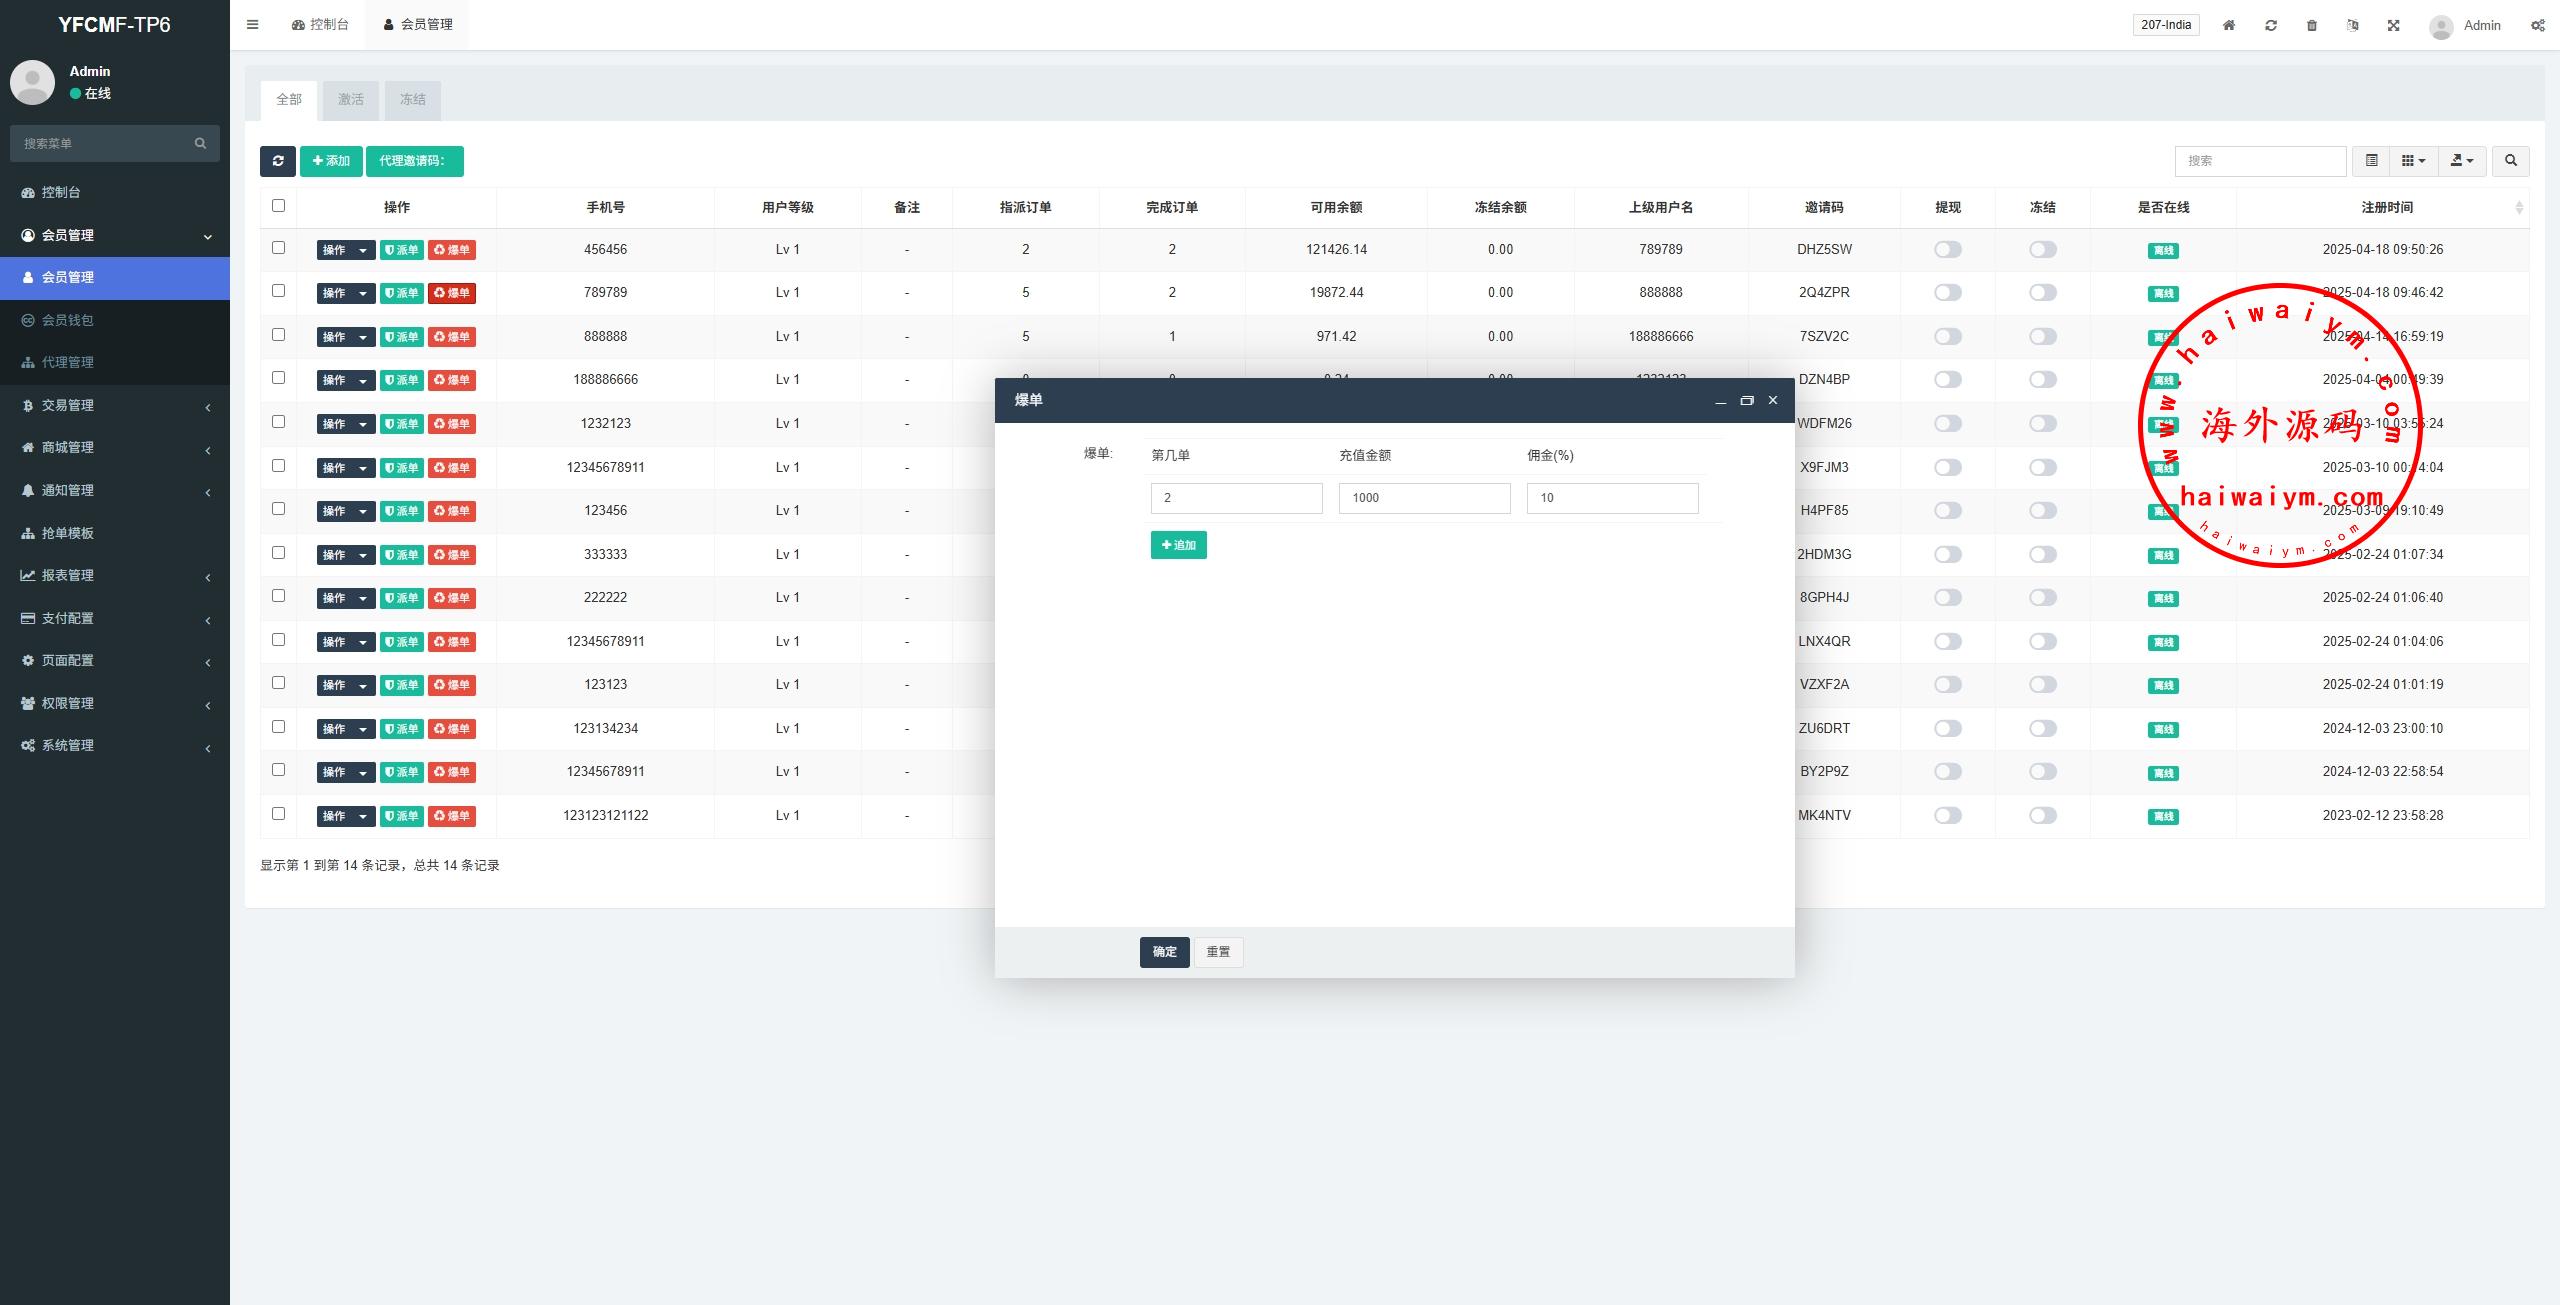Toggle sidebar with hamburger menu icon

(x=252, y=25)
